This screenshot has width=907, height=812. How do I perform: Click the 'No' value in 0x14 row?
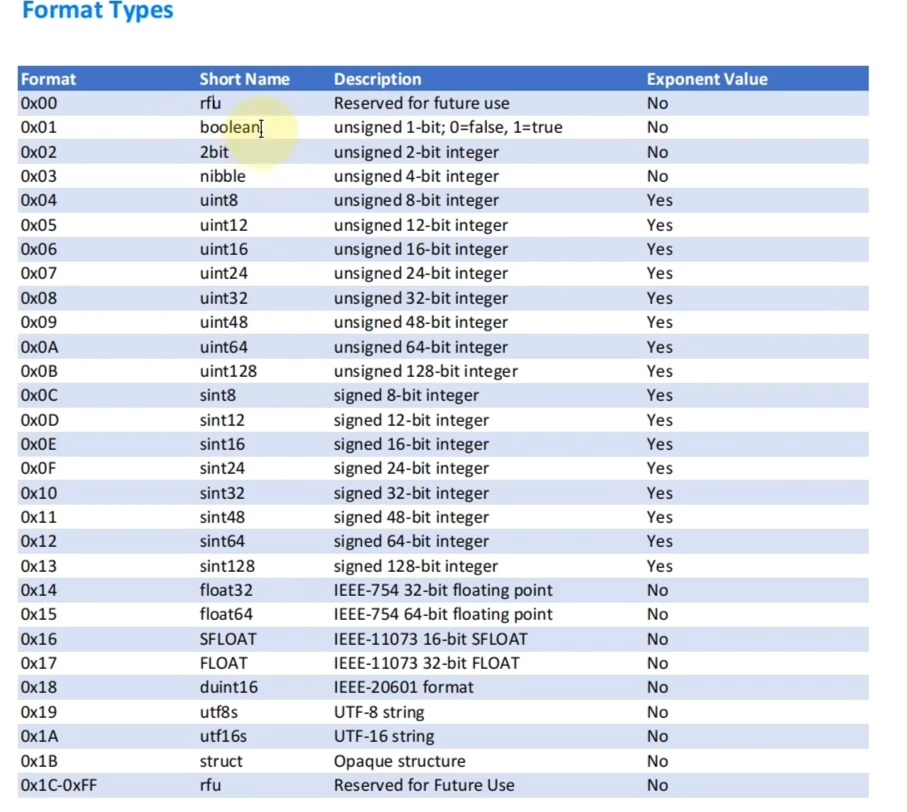point(657,590)
